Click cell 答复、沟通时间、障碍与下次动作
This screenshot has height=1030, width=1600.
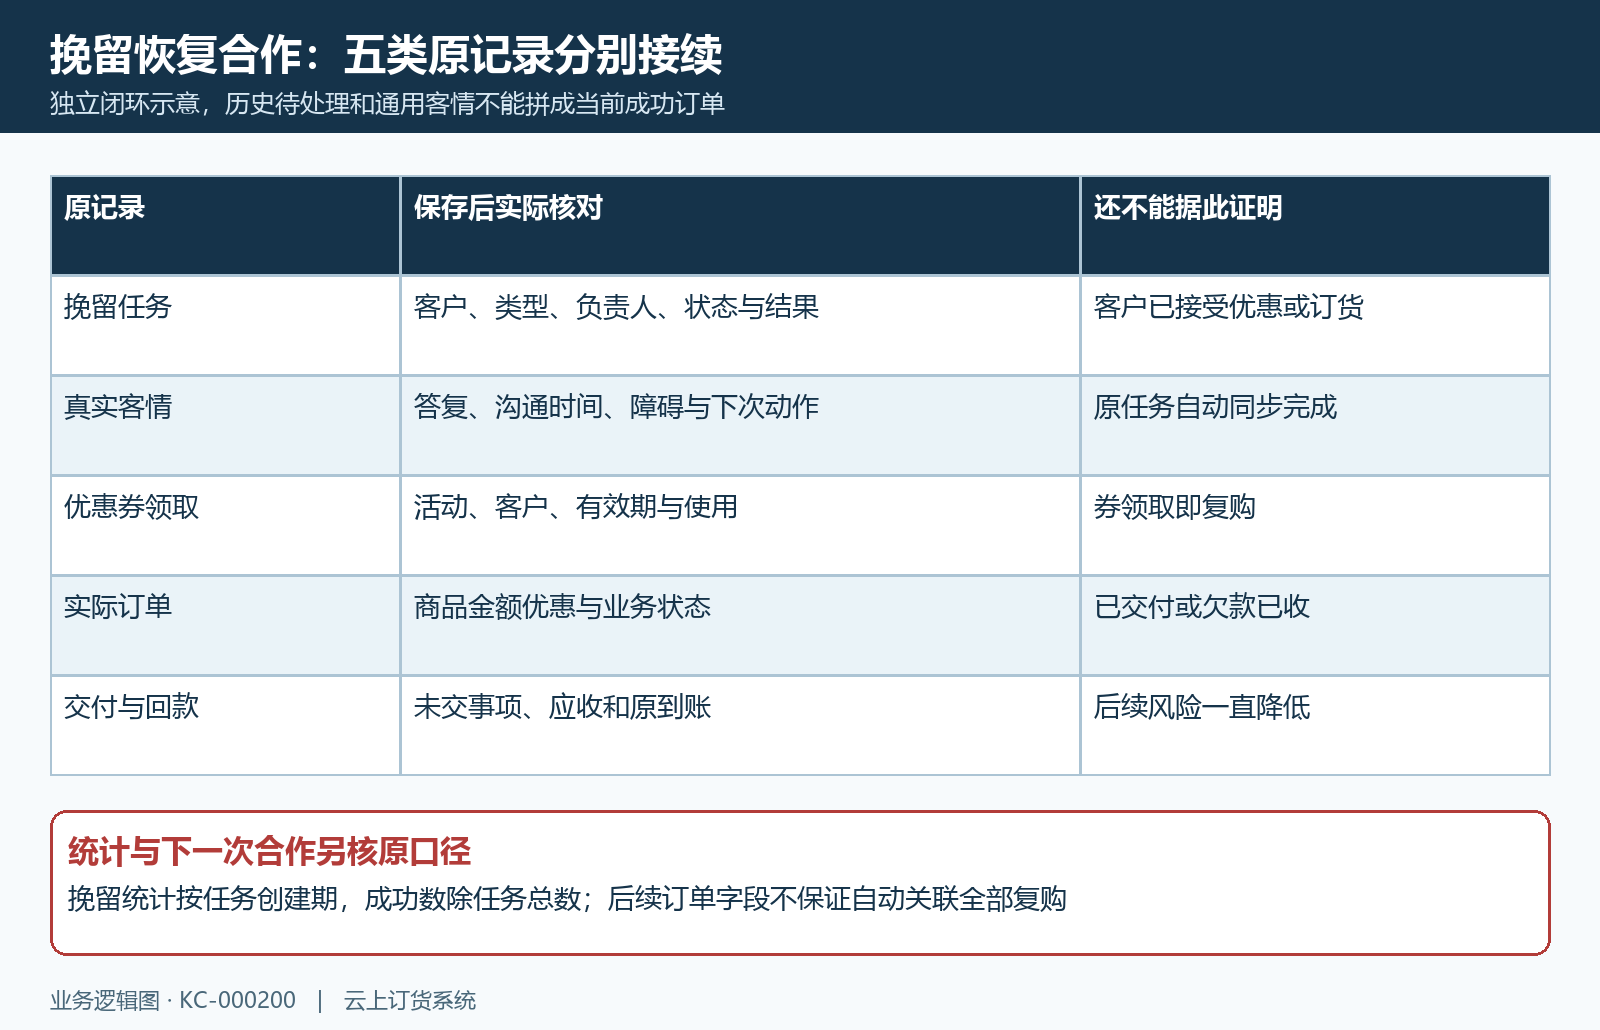tap(740, 426)
